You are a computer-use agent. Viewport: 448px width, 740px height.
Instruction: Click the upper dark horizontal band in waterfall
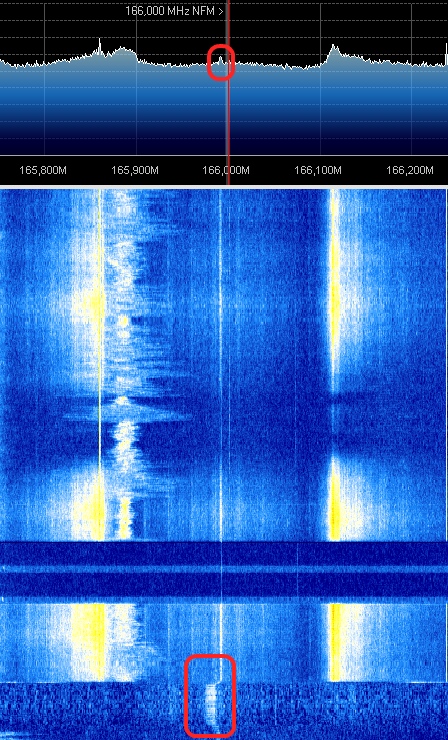[224, 553]
